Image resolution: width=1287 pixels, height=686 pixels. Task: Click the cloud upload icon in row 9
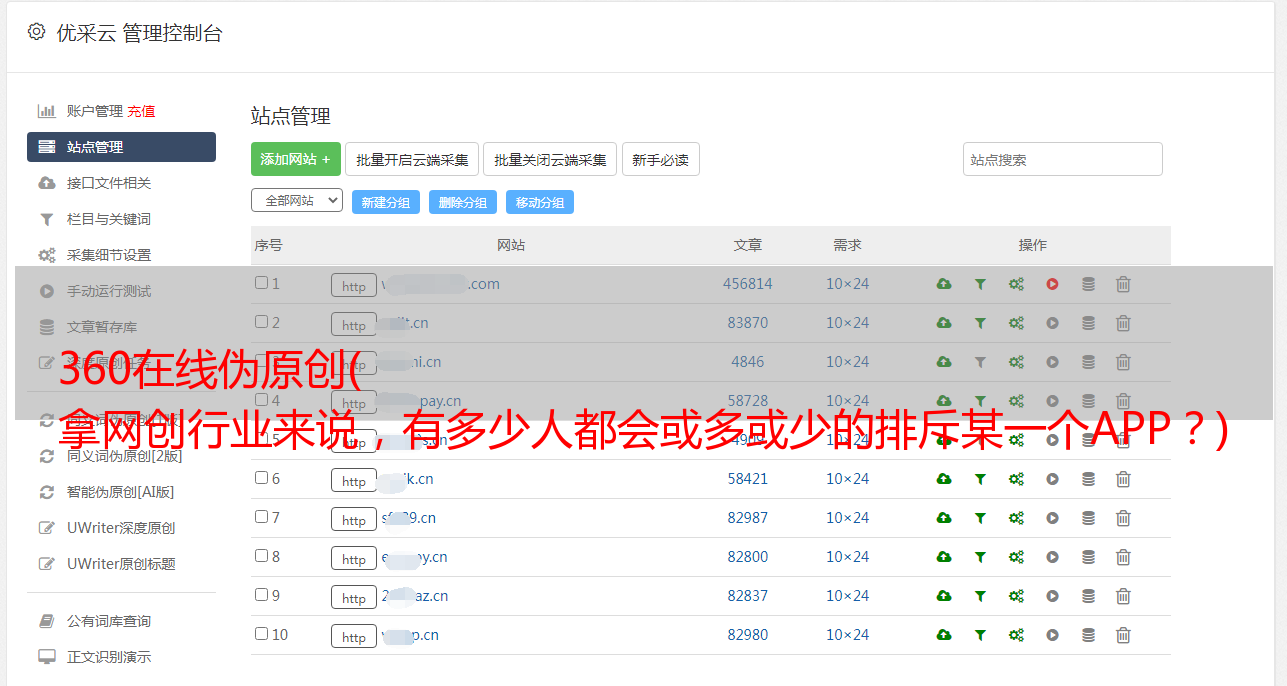[944, 596]
